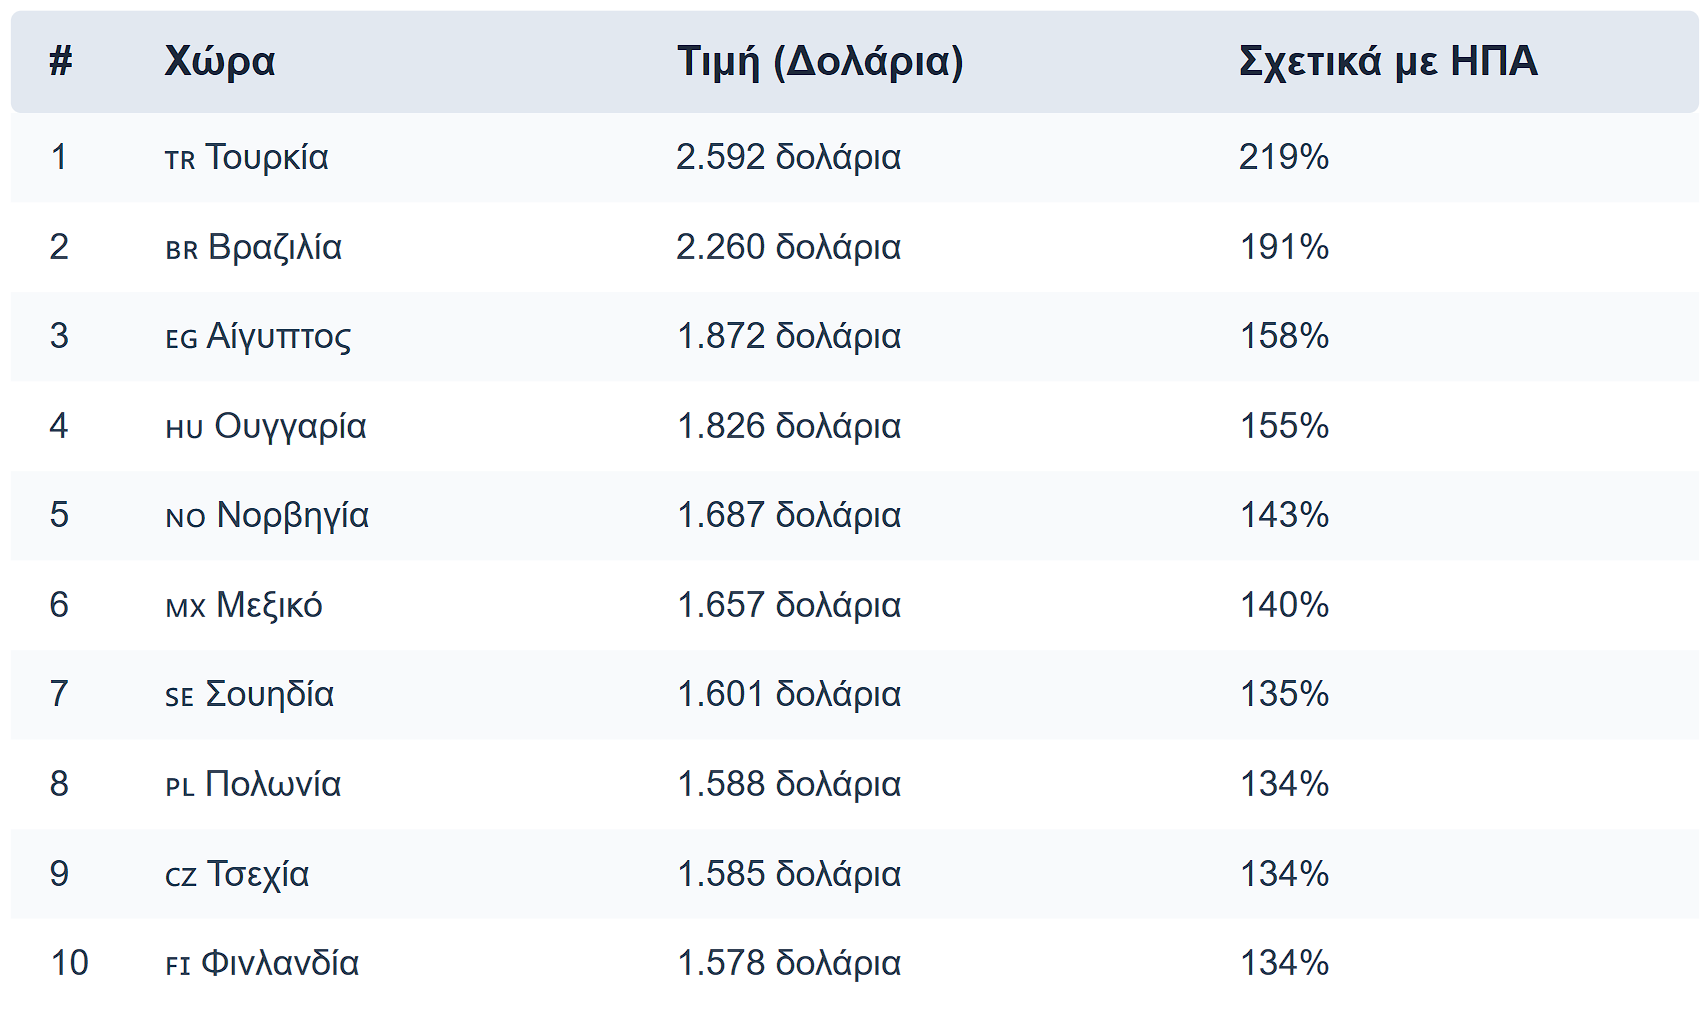1707x1036 pixels.
Task: Click the SE country code icon
Action: 179,697
